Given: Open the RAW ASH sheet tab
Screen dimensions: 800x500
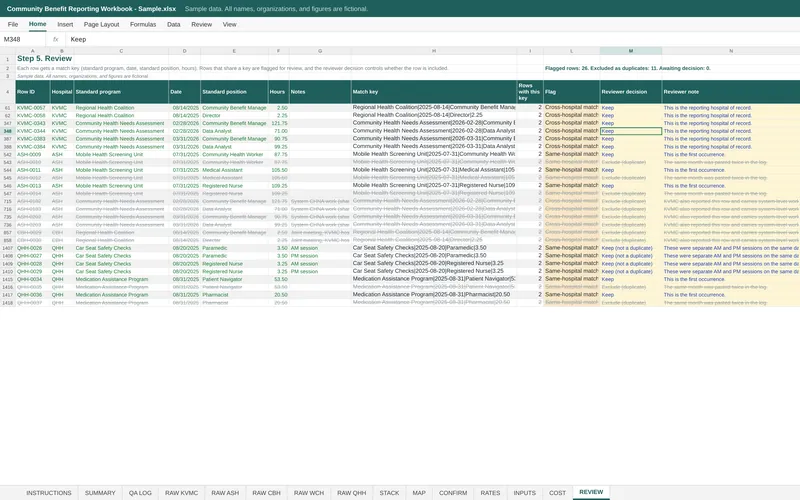Looking at the screenshot, I should pos(225,493).
